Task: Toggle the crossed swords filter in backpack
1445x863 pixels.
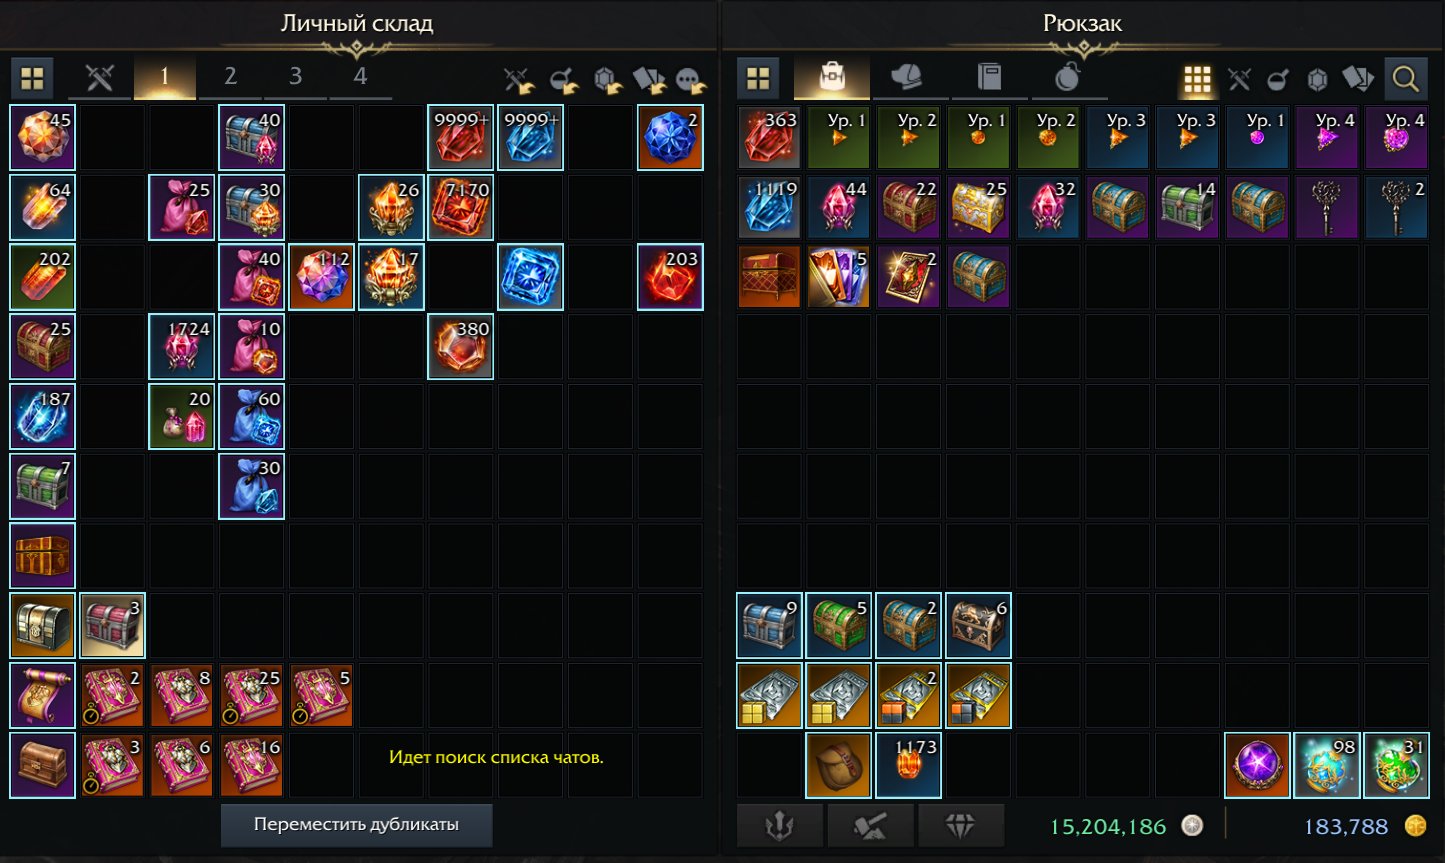Action: tap(1239, 79)
